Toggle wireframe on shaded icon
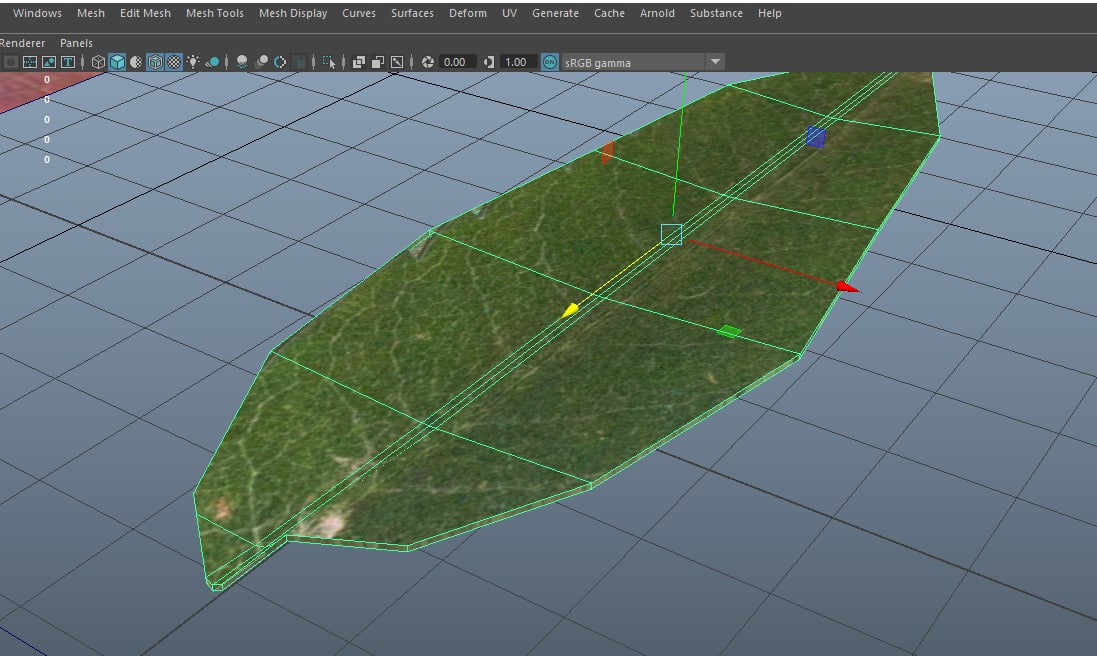This screenshot has width=1097, height=656. pyautogui.click(x=155, y=62)
